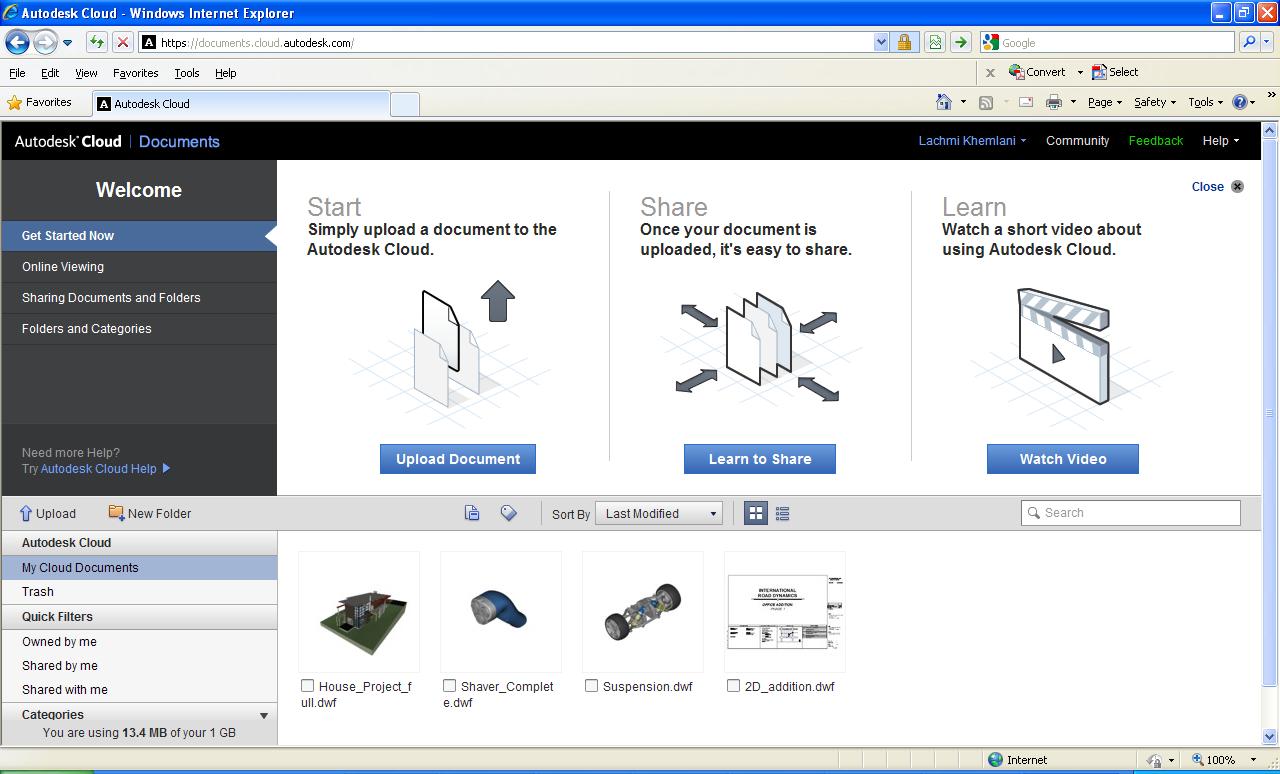Click the Upload Document button
Screen dimensions: 1280x774
458,459
